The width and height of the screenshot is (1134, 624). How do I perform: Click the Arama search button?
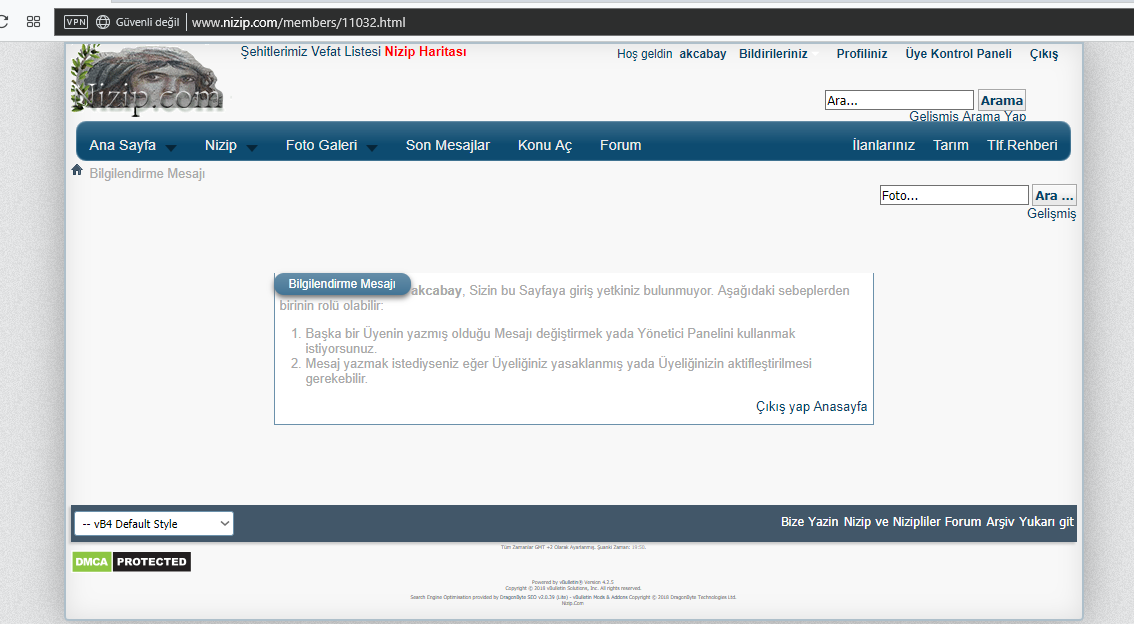(x=1002, y=101)
